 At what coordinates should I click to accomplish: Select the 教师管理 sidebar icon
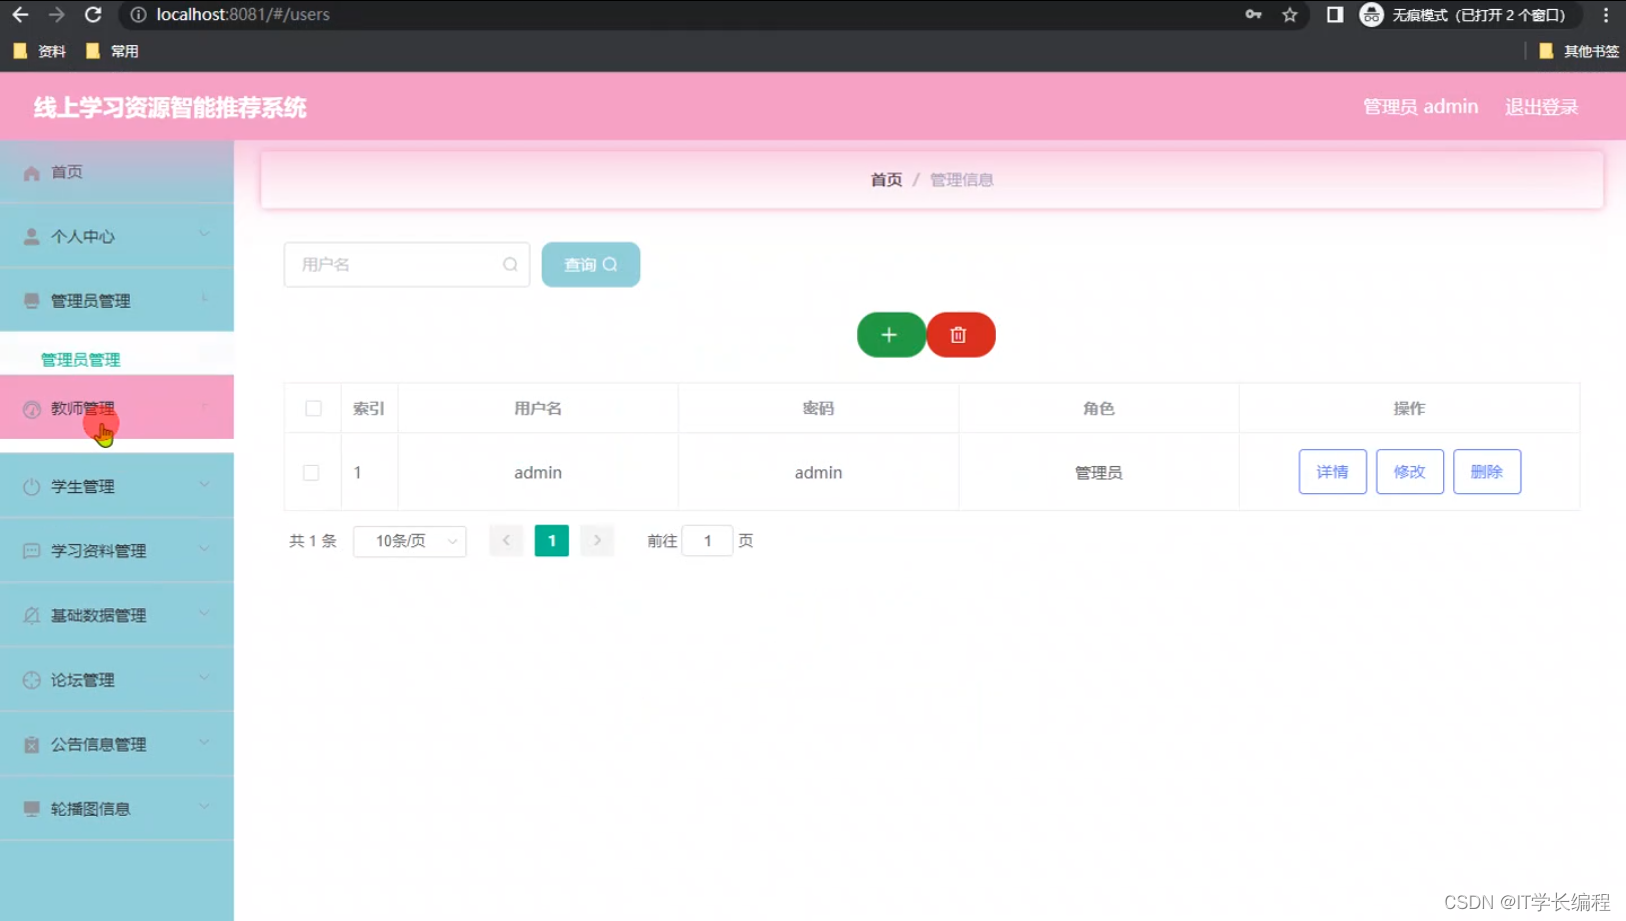click(x=30, y=407)
